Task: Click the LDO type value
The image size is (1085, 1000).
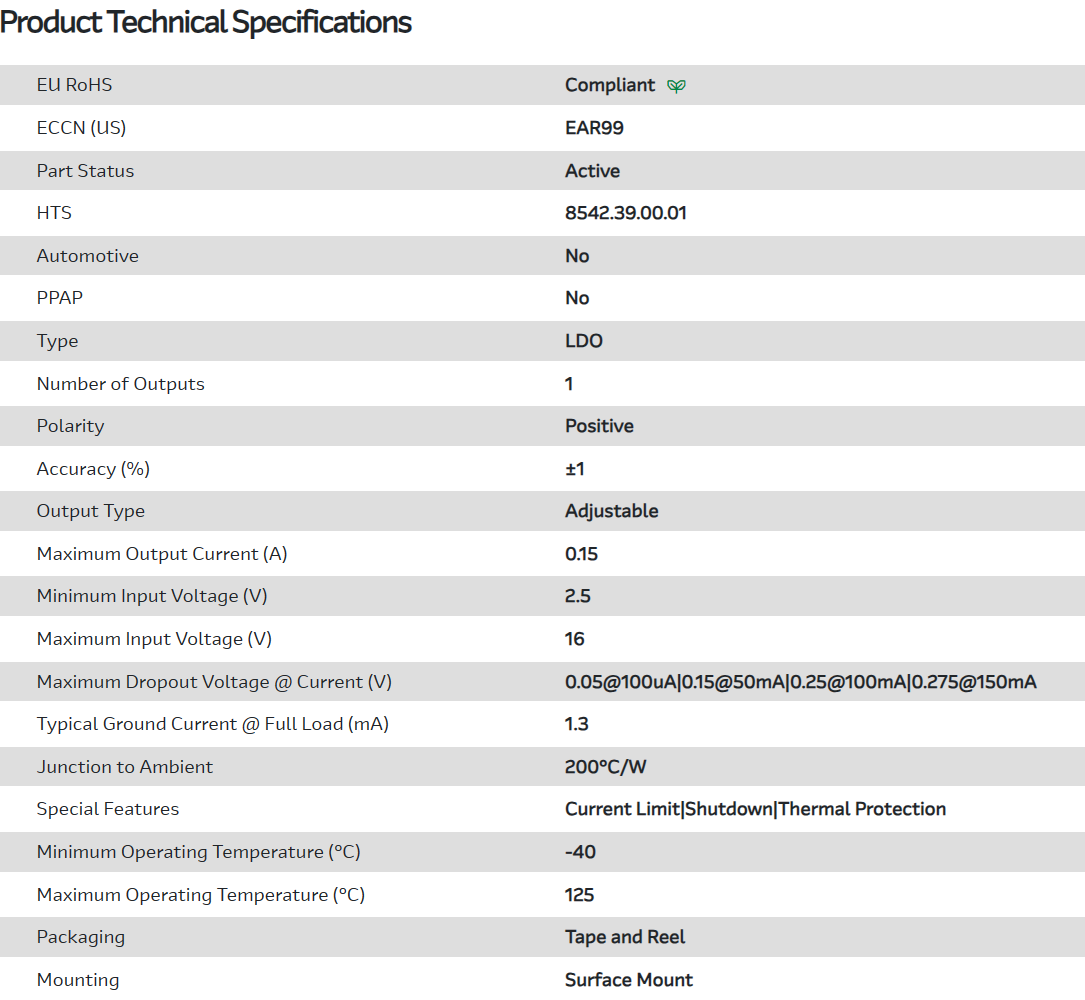Action: coord(584,341)
